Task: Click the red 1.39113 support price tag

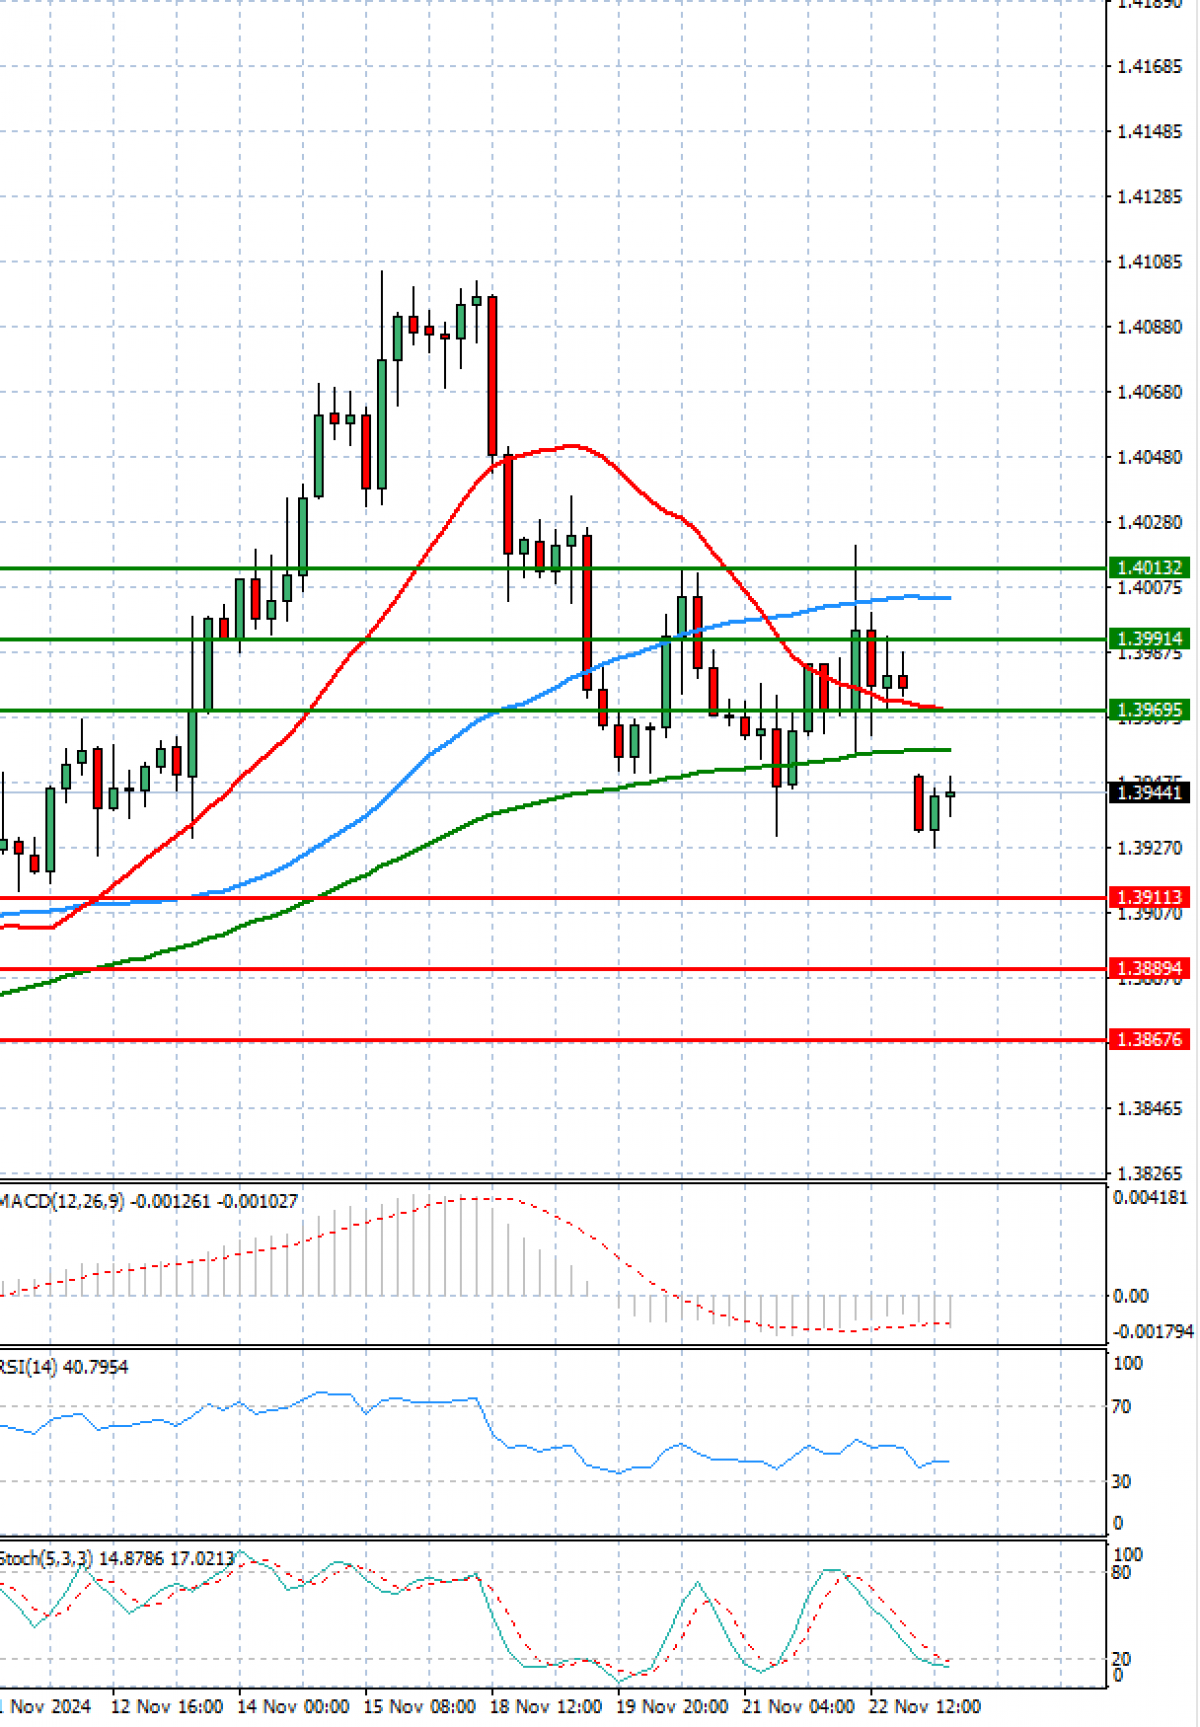Action: (1149, 898)
